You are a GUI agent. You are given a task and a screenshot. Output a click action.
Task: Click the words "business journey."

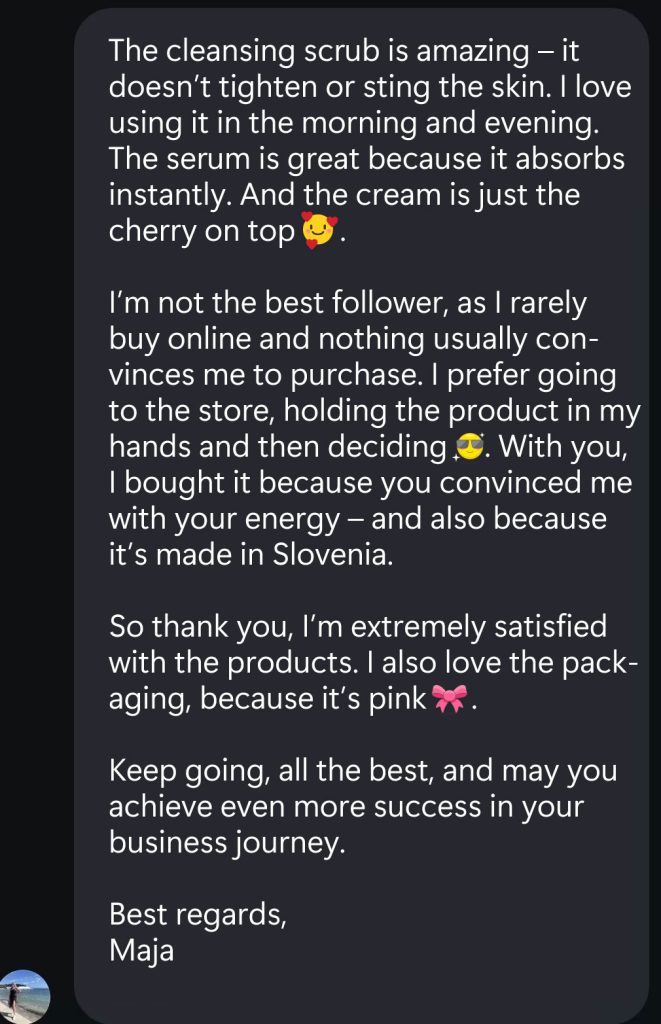(226, 843)
